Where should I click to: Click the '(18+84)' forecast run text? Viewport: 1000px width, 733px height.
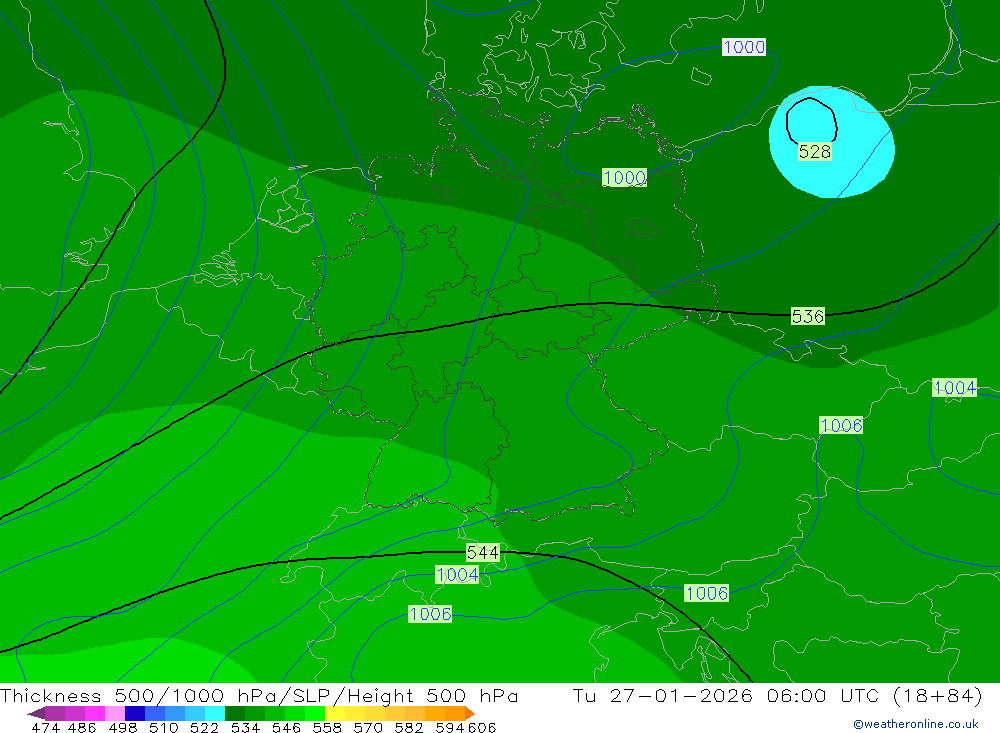point(936,695)
